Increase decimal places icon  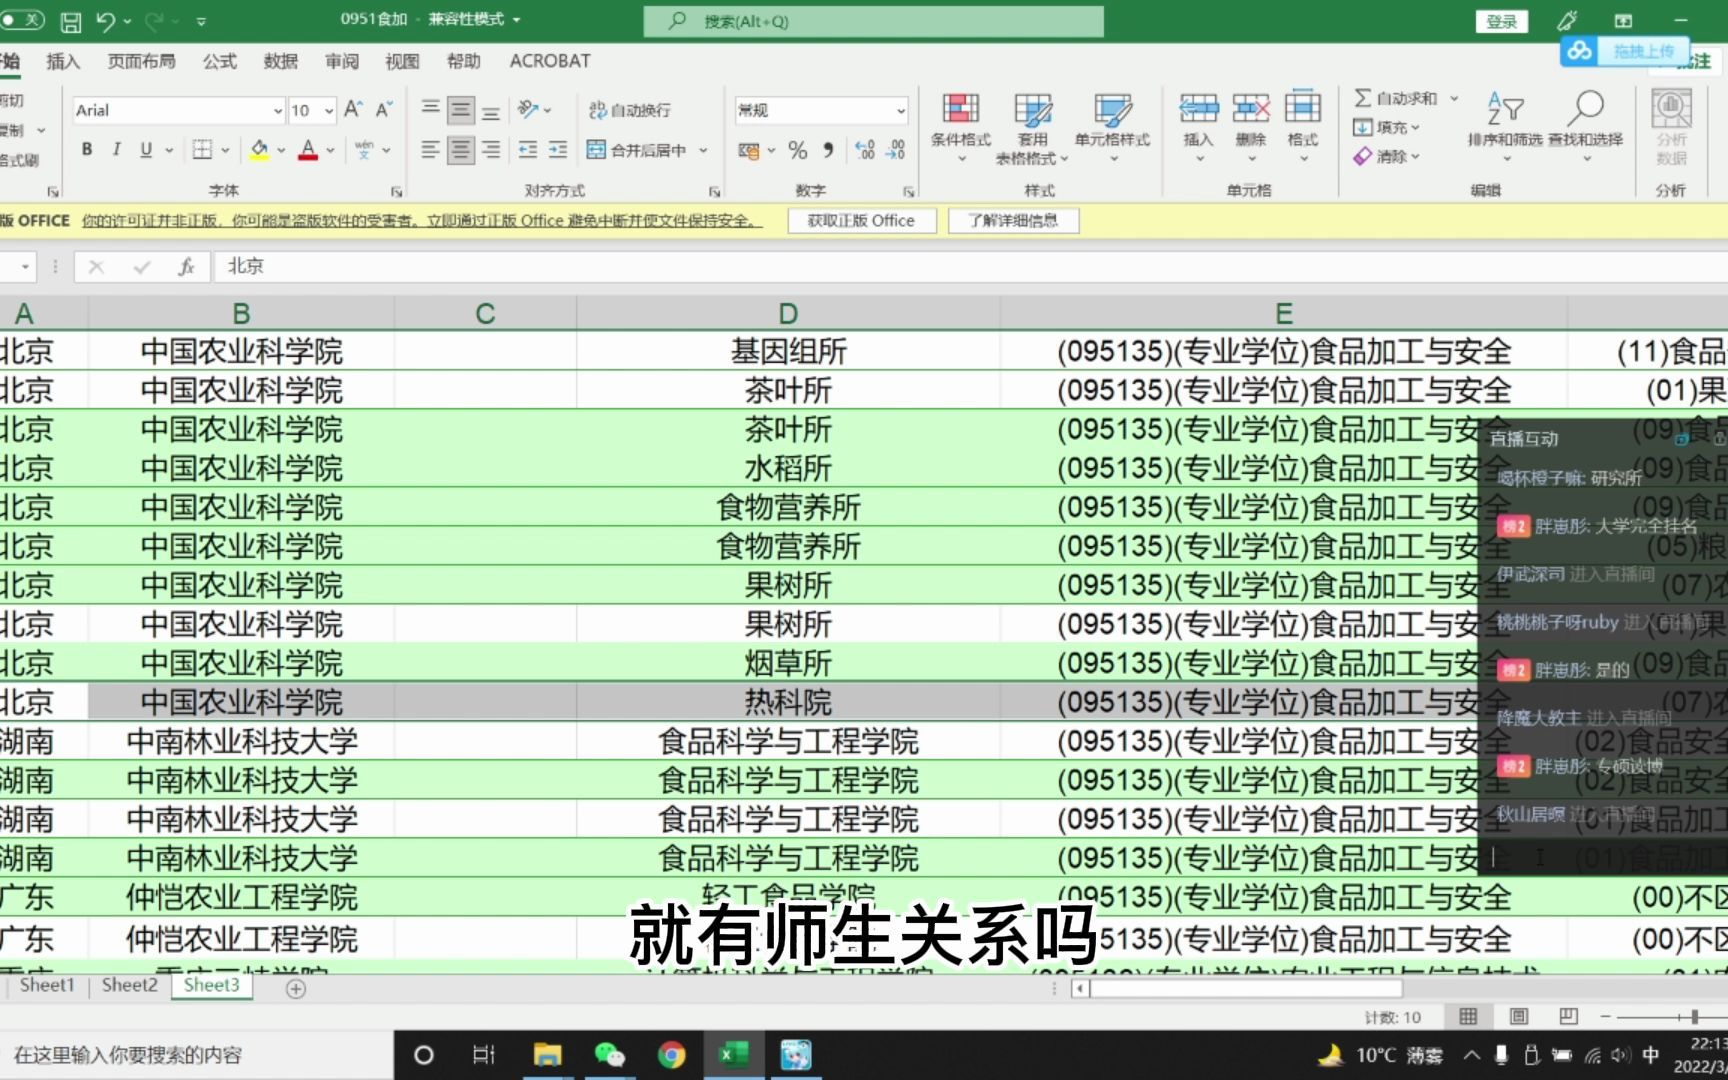(865, 151)
